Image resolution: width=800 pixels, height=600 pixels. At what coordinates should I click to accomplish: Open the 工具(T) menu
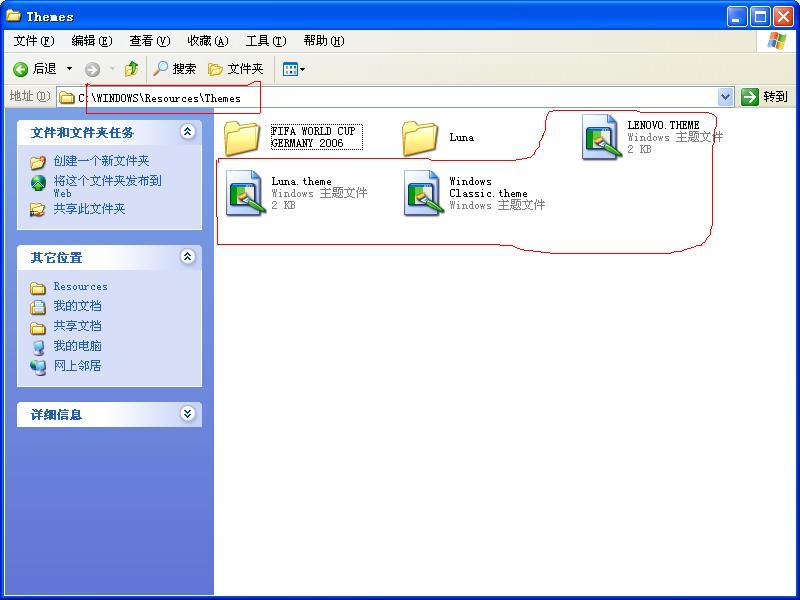266,41
